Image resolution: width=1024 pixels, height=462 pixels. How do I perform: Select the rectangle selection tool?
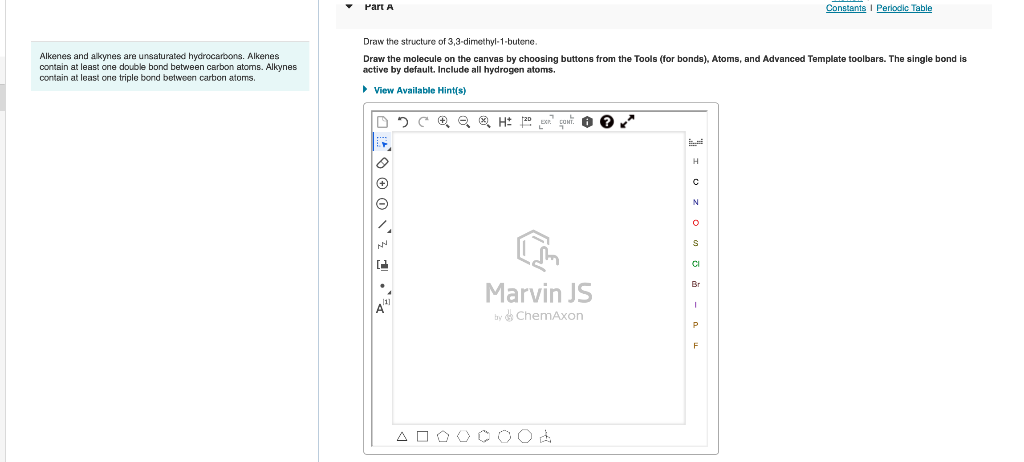coord(383,142)
